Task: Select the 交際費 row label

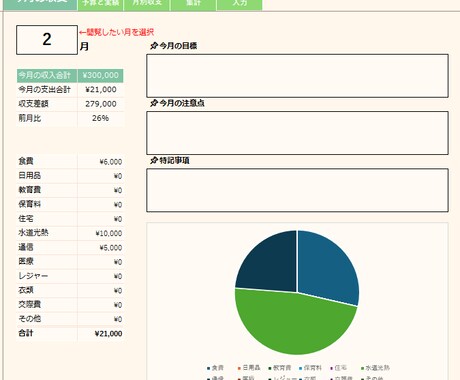Action: coord(47,305)
